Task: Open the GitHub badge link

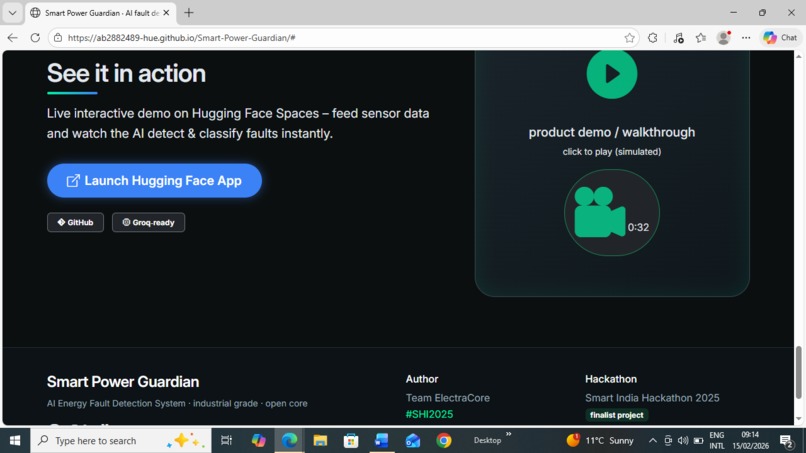Action: pyautogui.click(x=76, y=222)
